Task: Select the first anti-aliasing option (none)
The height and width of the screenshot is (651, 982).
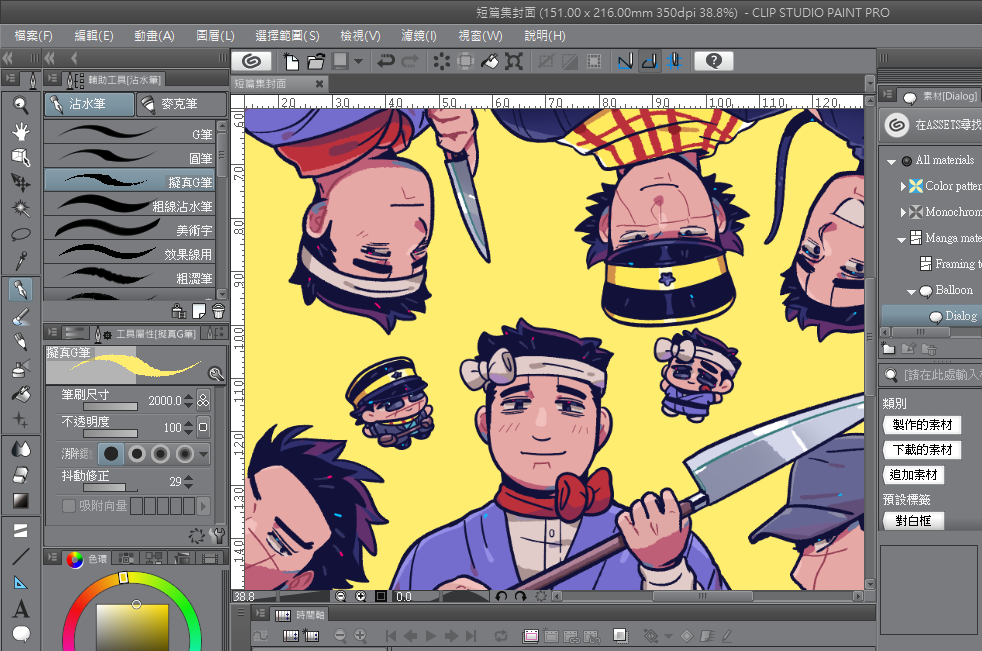Action: pyautogui.click(x=111, y=453)
